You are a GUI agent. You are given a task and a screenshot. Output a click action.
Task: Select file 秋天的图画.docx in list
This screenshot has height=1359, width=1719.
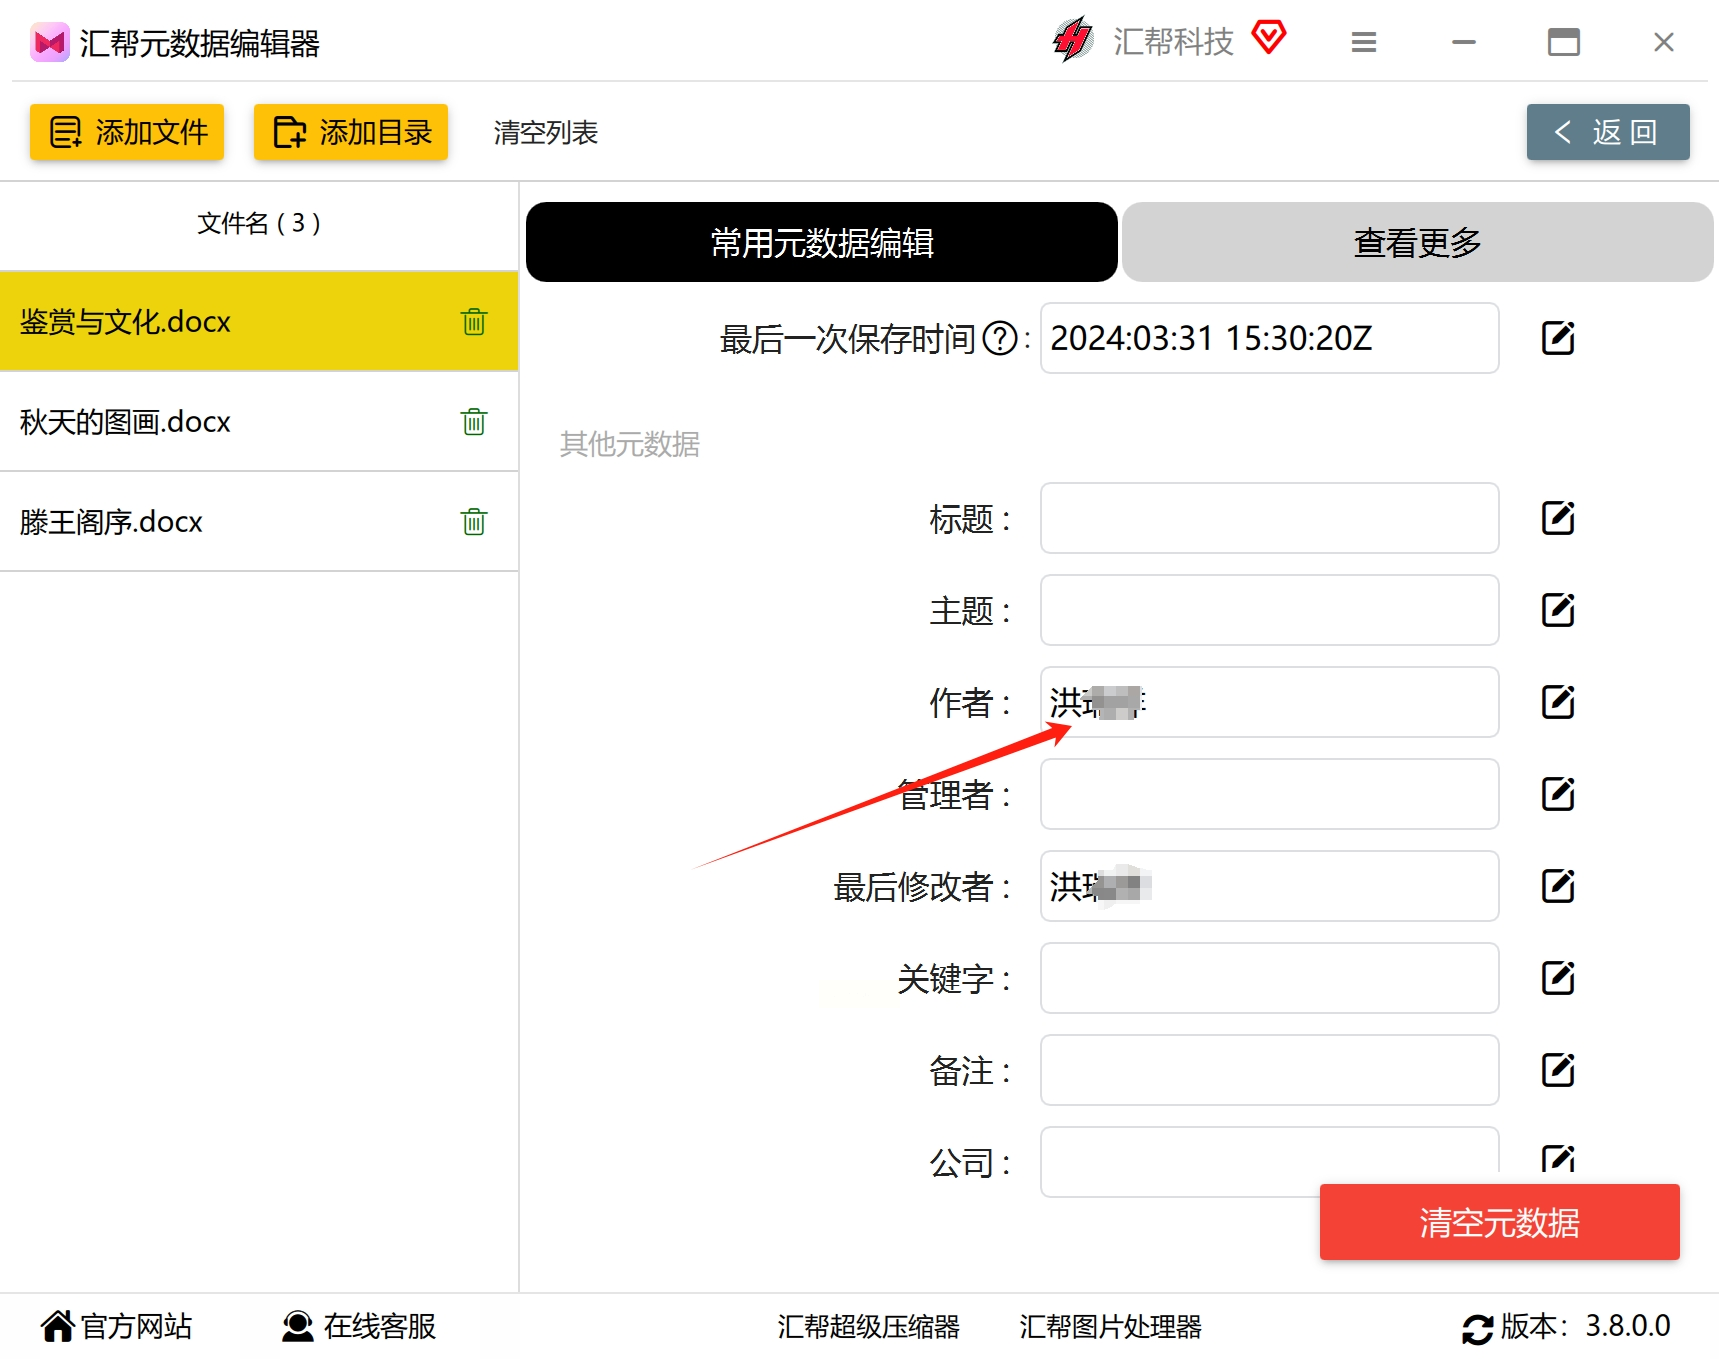click(259, 422)
